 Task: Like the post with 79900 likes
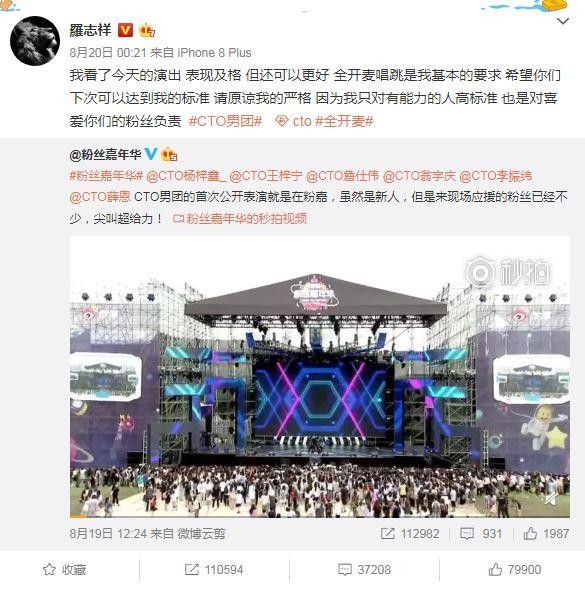coord(515,569)
